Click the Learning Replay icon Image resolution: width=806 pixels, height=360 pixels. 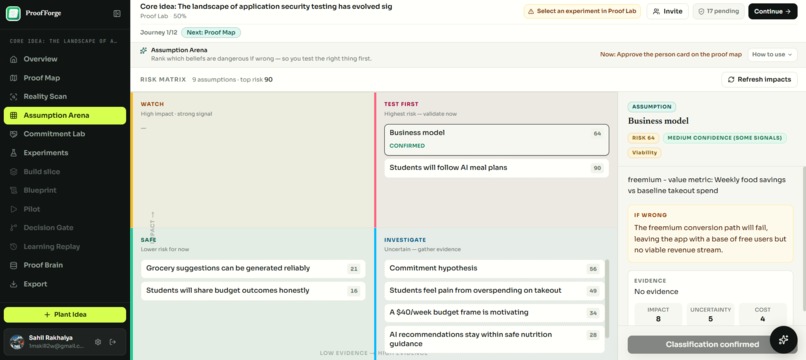click(13, 247)
